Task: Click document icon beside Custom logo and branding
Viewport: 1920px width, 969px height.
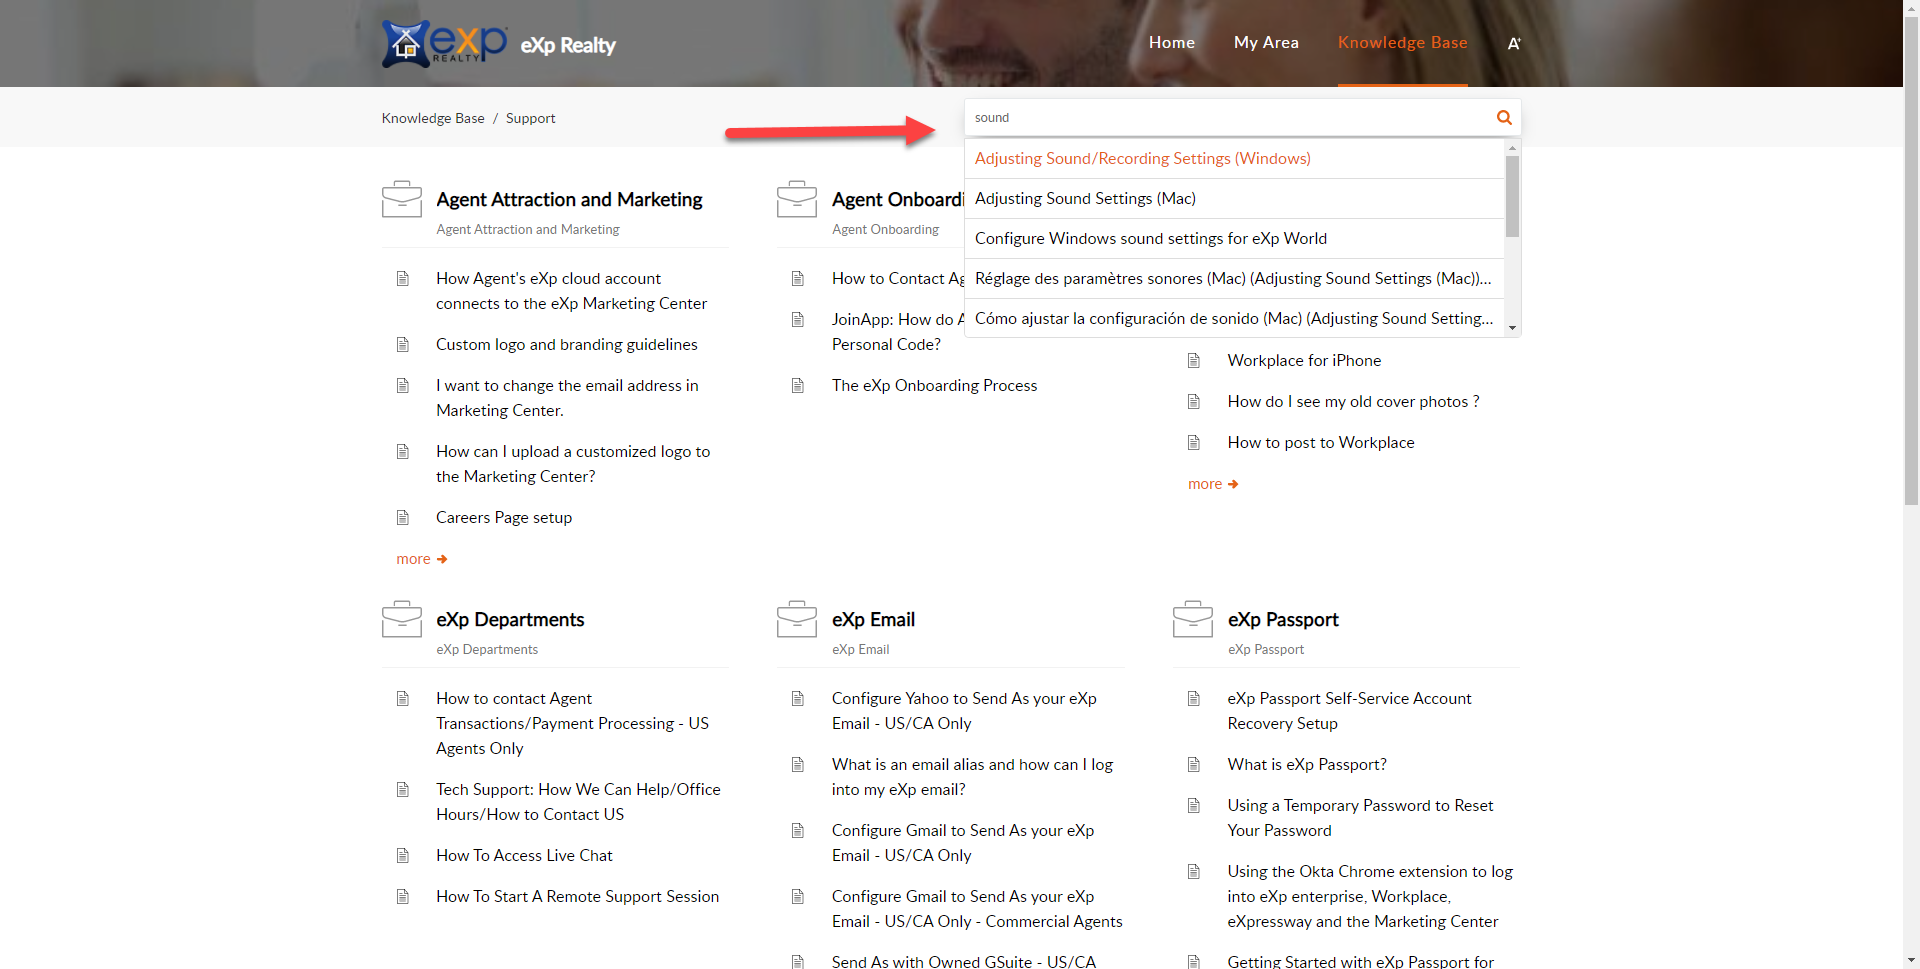Action: tap(403, 344)
